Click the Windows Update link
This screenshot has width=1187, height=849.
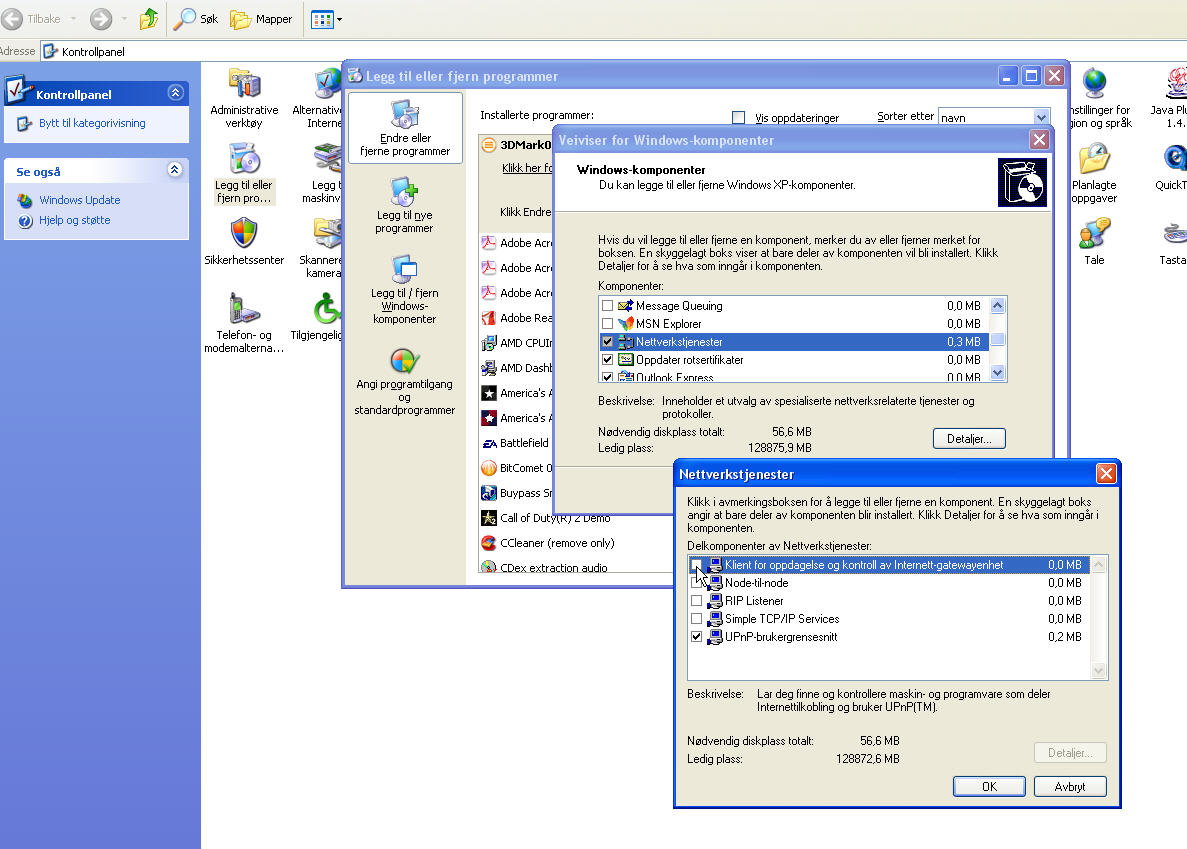click(x=79, y=200)
